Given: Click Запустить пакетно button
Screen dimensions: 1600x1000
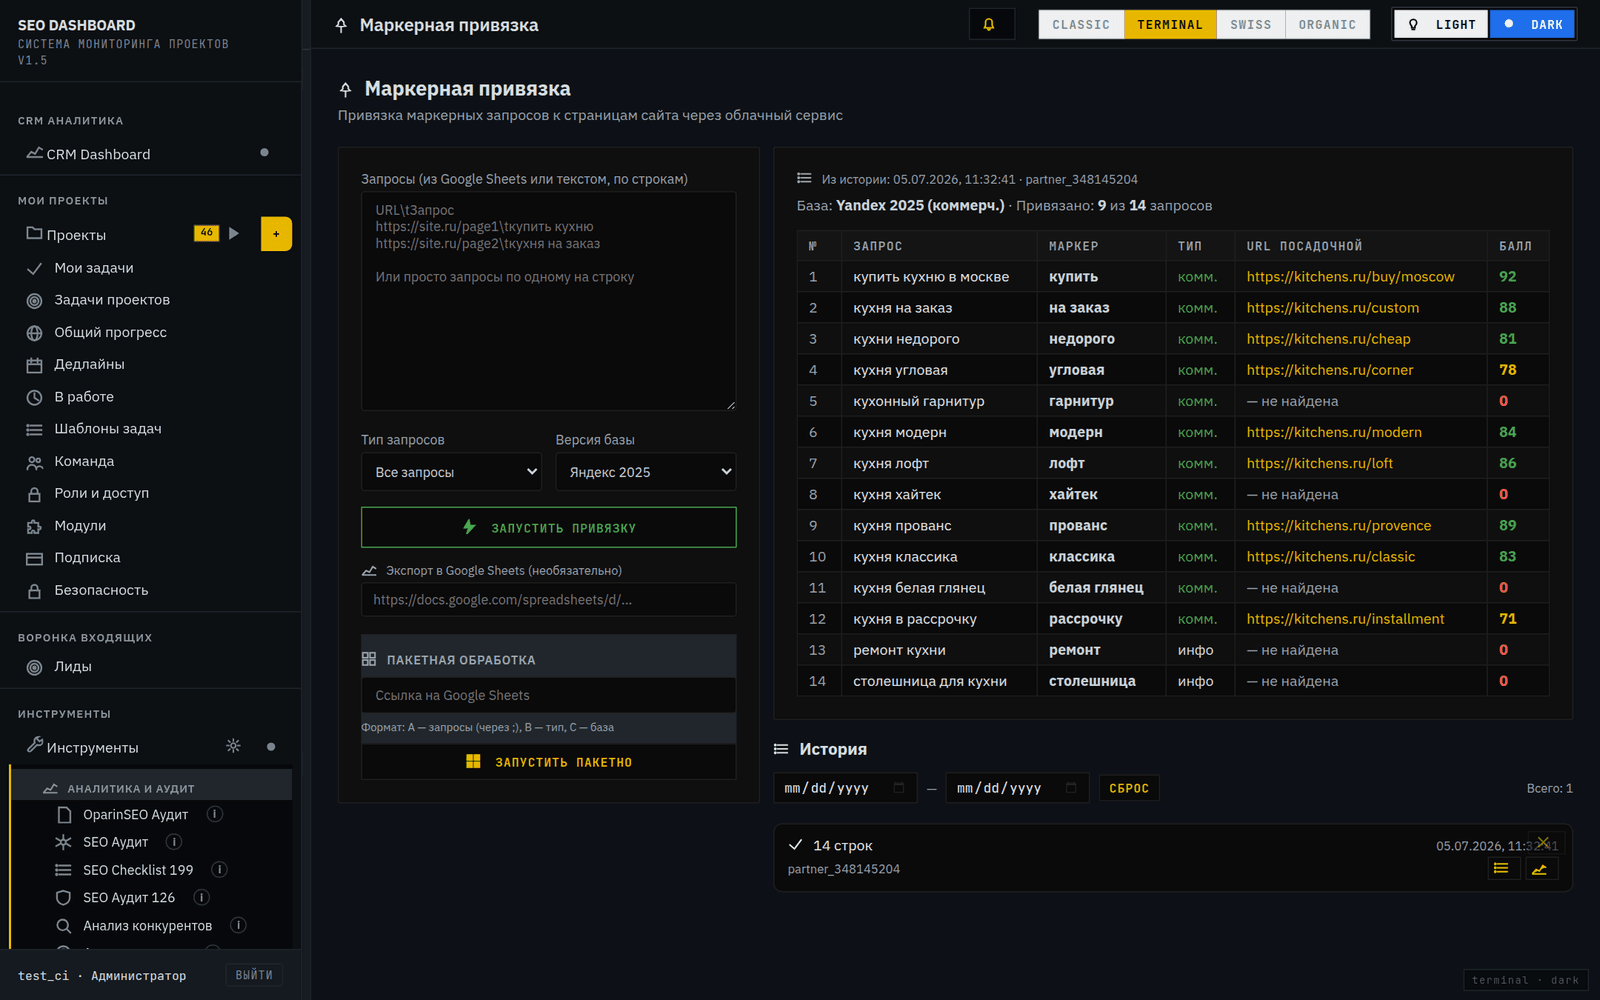Looking at the screenshot, I should pyautogui.click(x=549, y=762).
